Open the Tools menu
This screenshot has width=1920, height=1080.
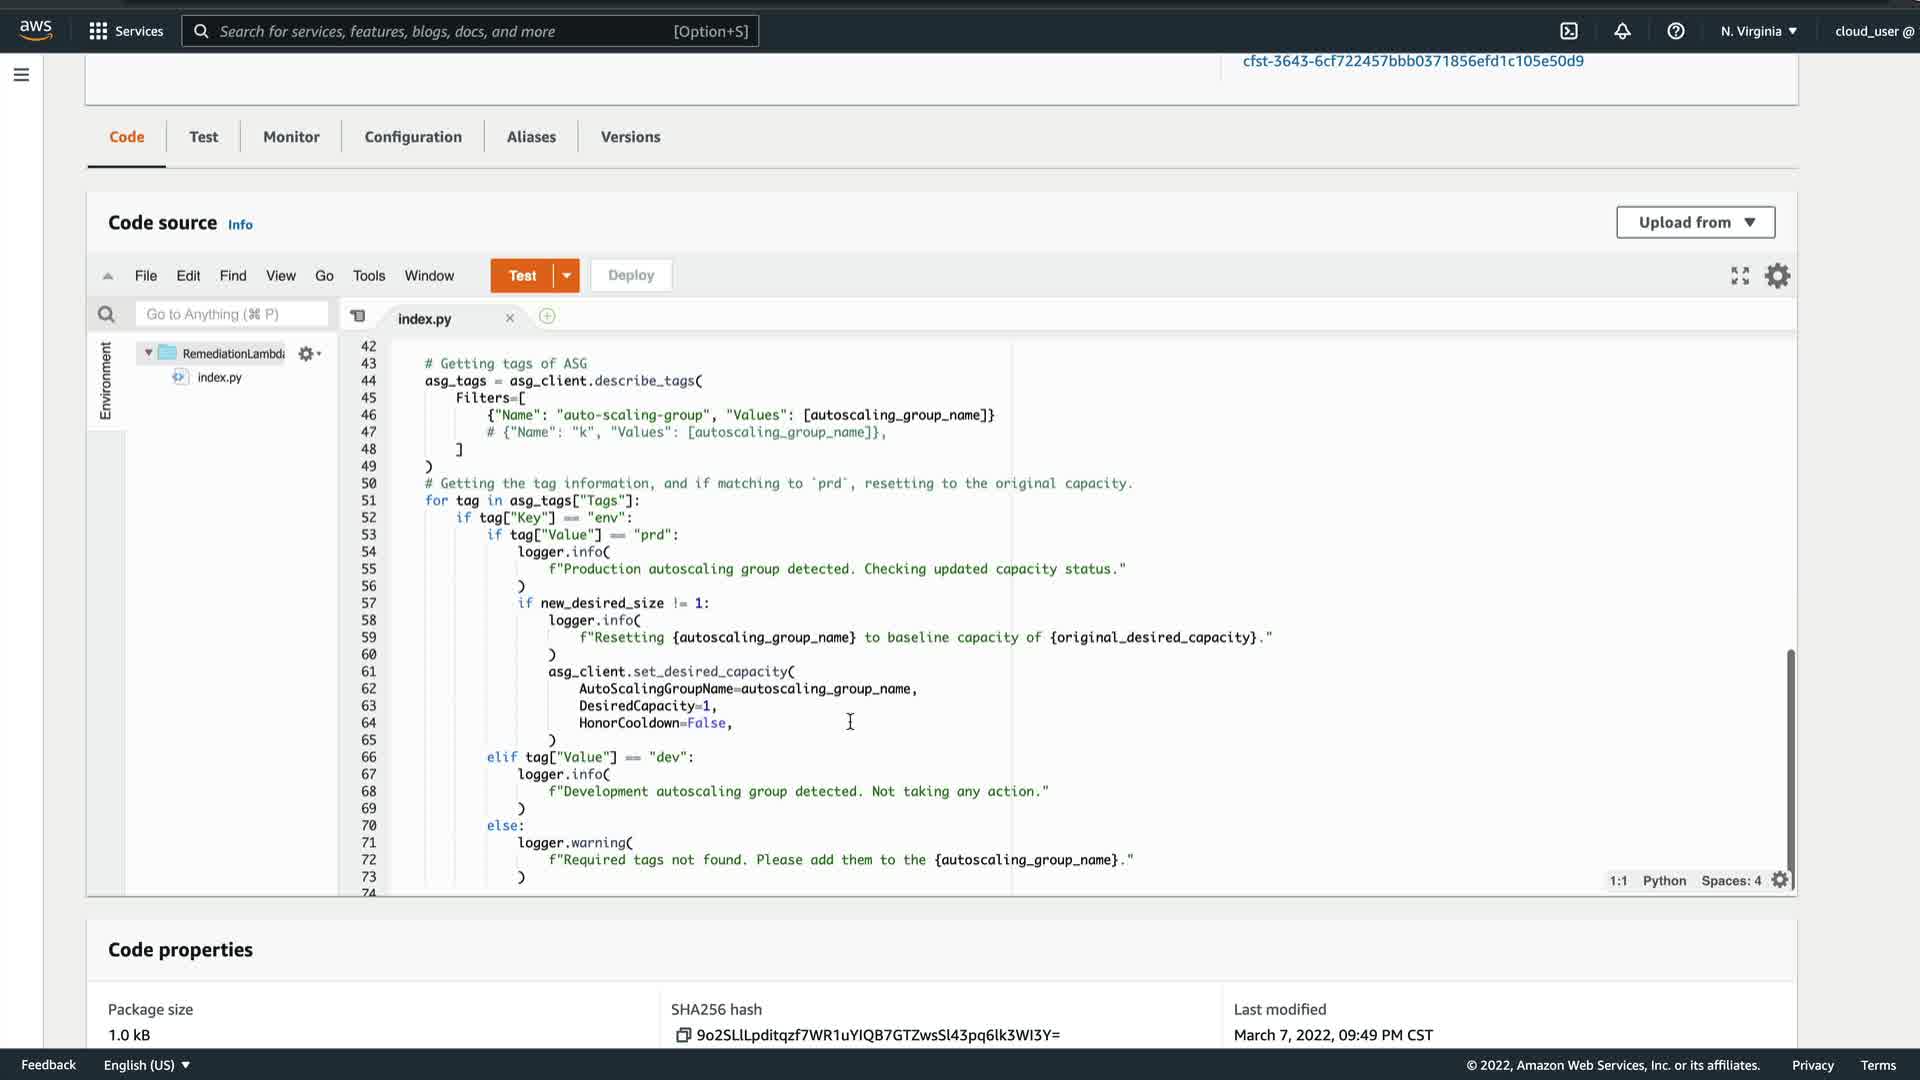pos(368,276)
